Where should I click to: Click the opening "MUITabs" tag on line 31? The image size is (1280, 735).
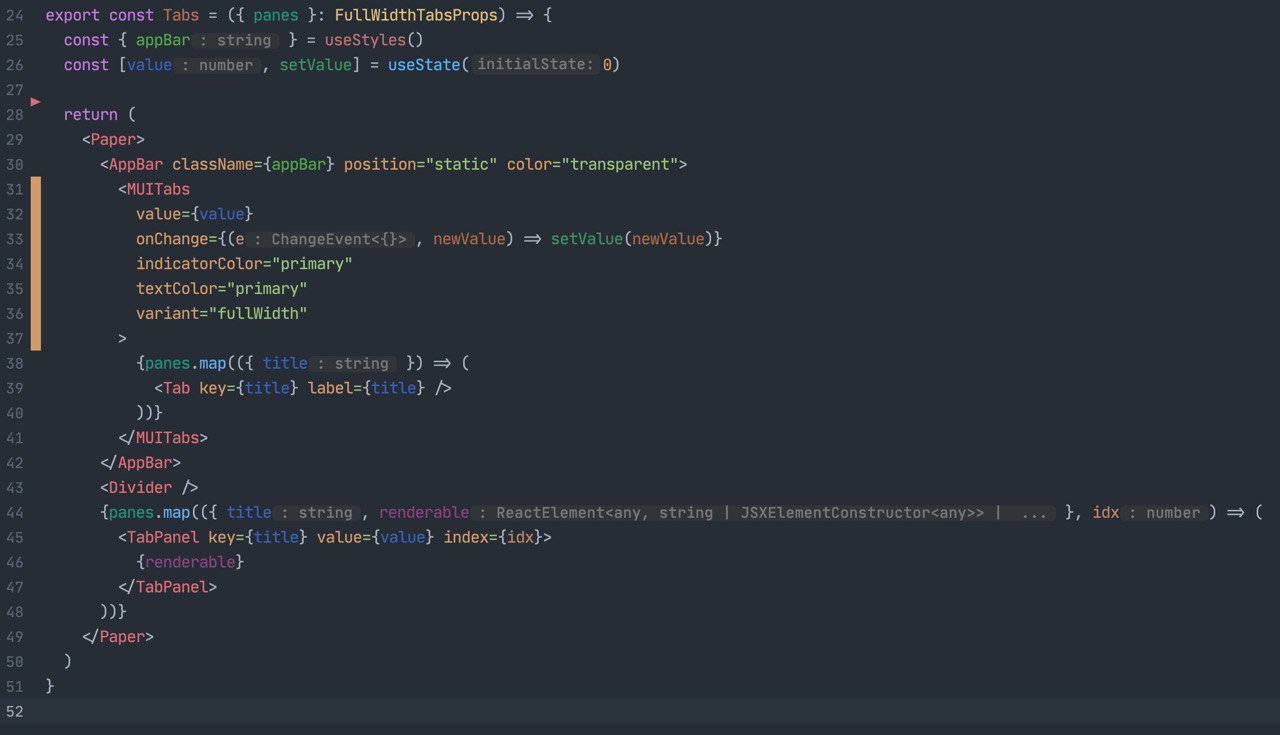(158, 189)
